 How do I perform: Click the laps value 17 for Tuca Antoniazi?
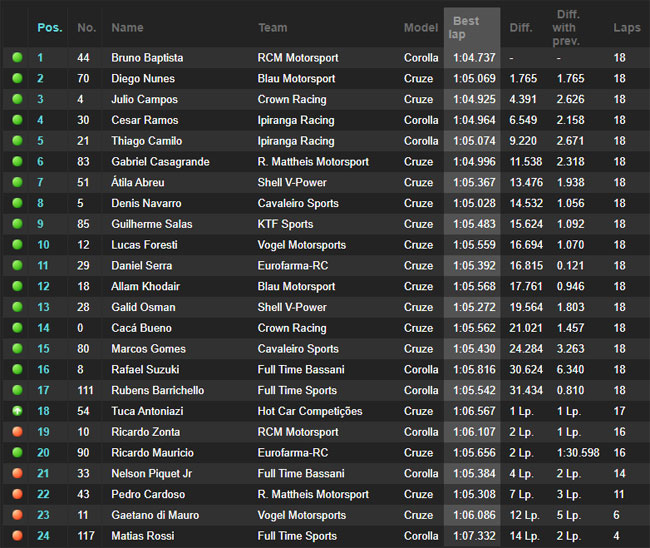[x=619, y=411]
